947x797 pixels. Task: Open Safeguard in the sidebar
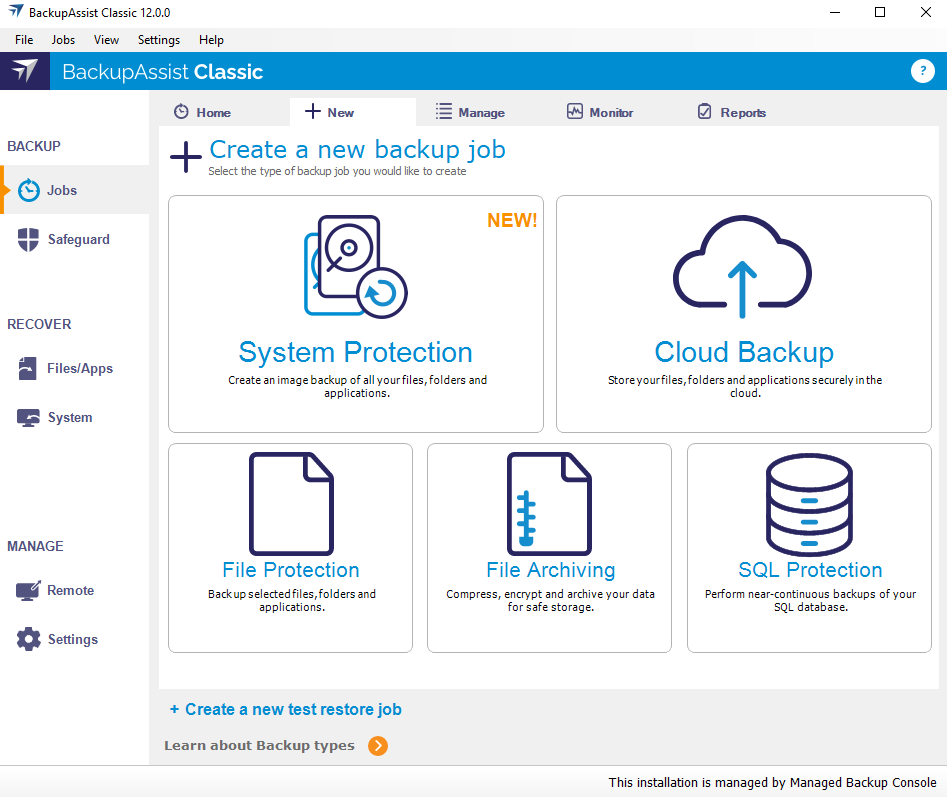point(75,239)
